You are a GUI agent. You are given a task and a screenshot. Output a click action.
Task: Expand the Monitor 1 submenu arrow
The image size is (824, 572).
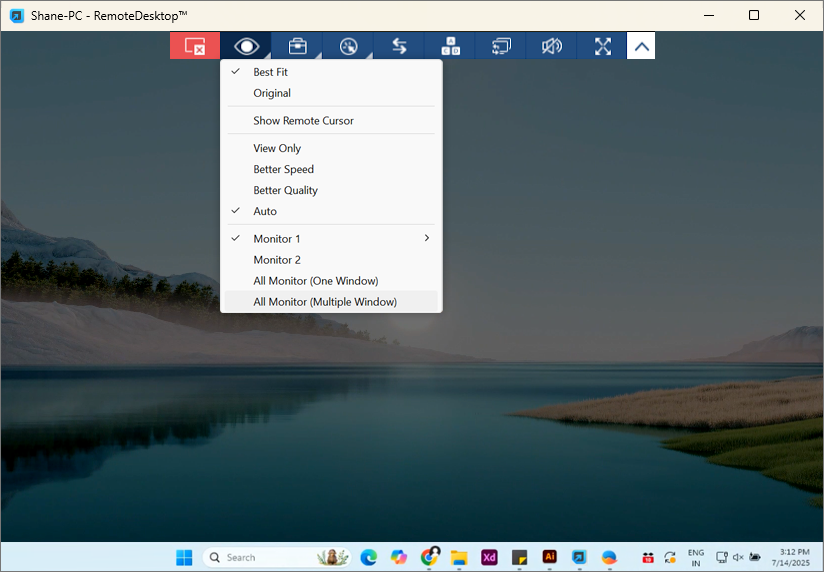tap(427, 238)
